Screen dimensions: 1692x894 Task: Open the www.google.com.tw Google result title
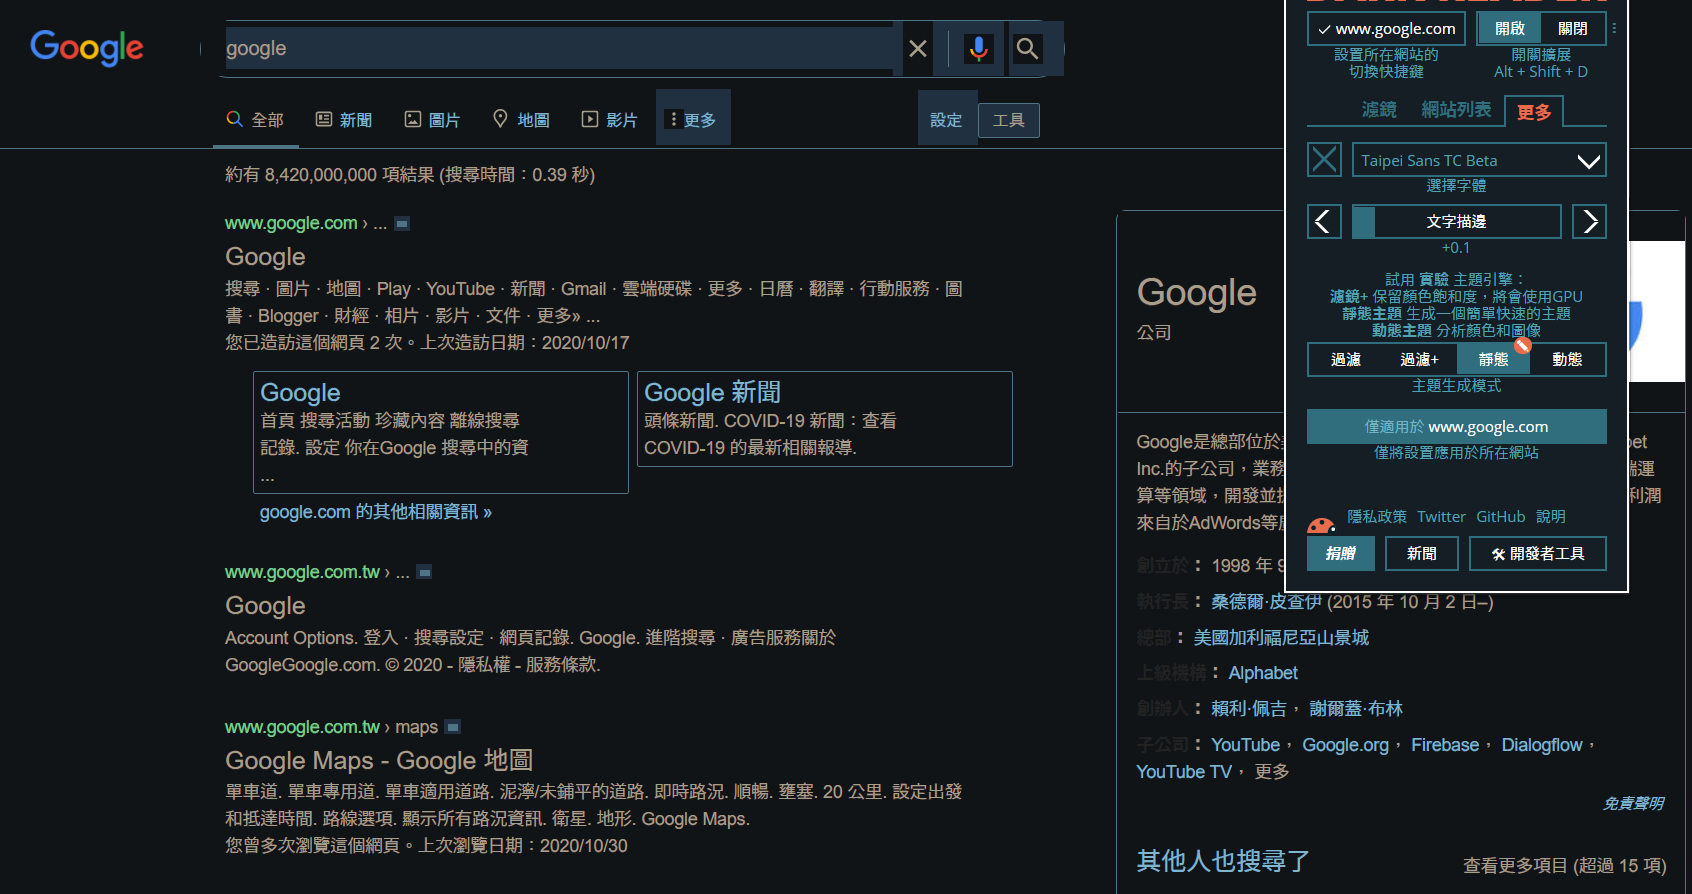[x=265, y=606]
